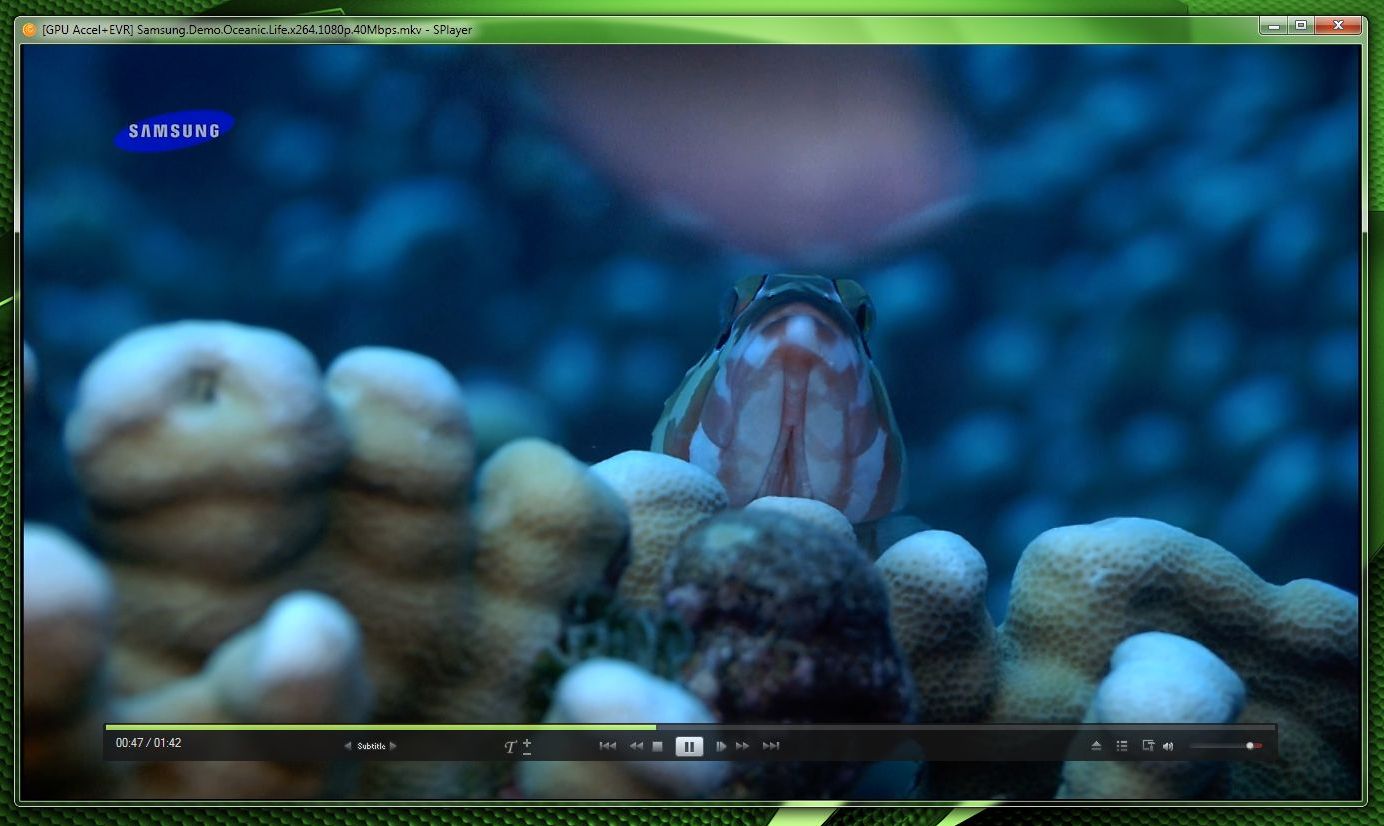Viewport: 1384px width, 826px height.
Task: Click the volume slider knob
Action: click(x=1250, y=746)
